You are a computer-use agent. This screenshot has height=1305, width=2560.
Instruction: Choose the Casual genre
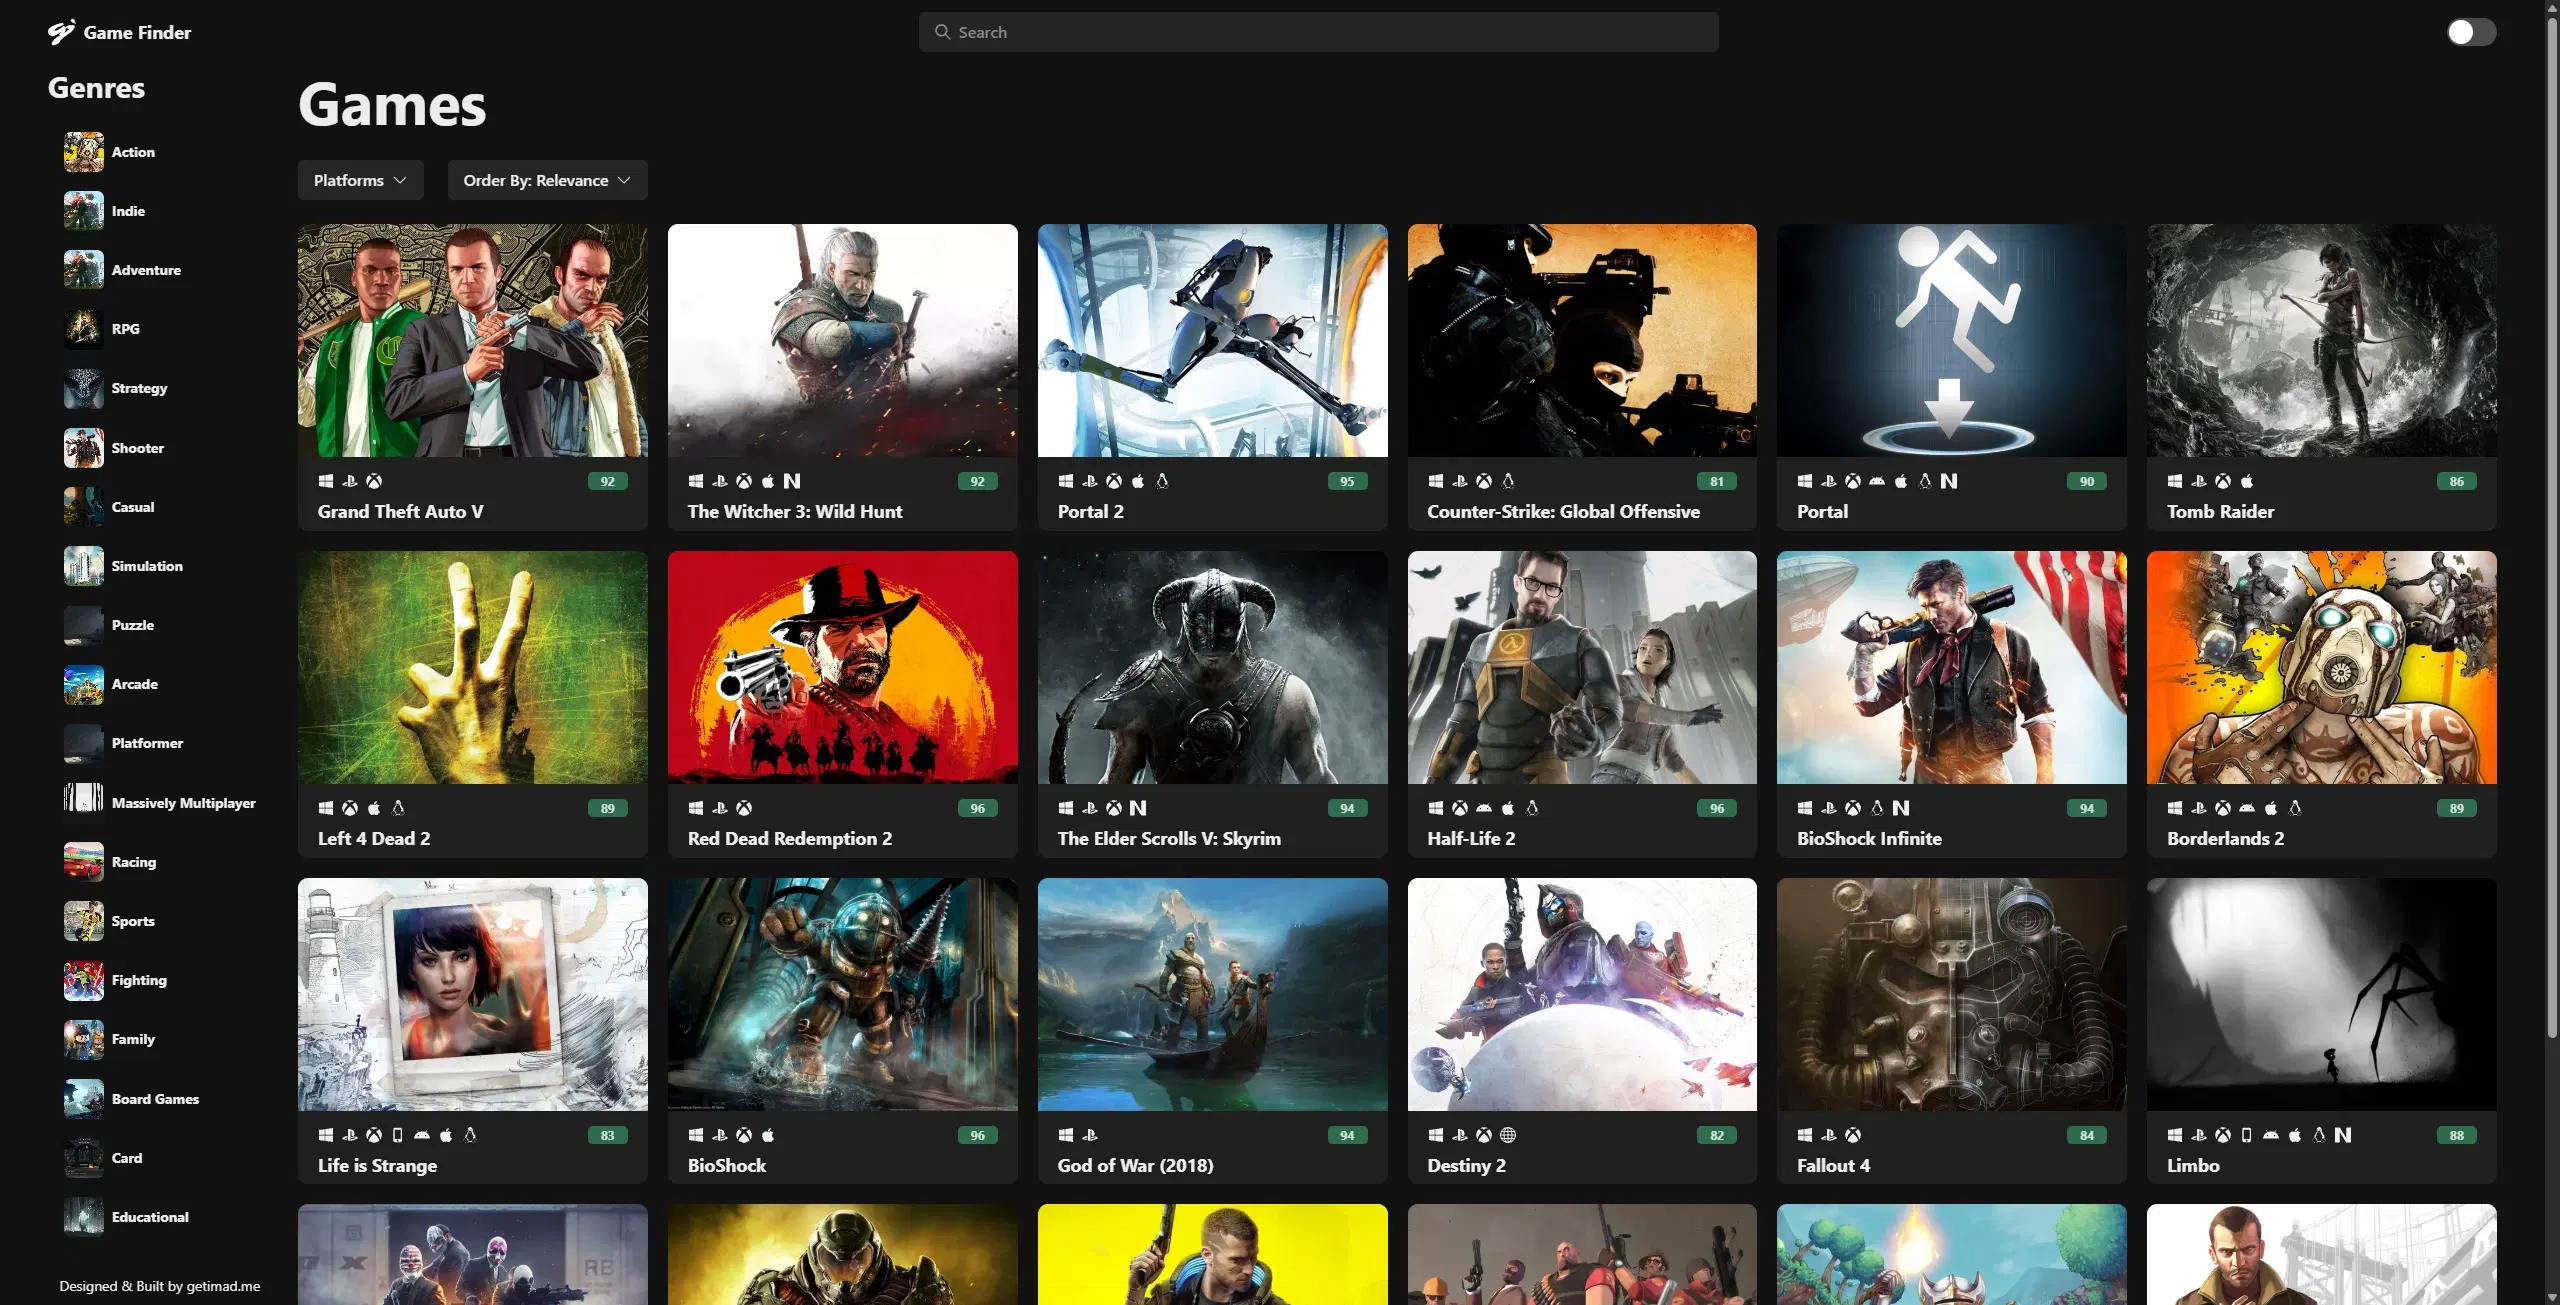tap(133, 507)
